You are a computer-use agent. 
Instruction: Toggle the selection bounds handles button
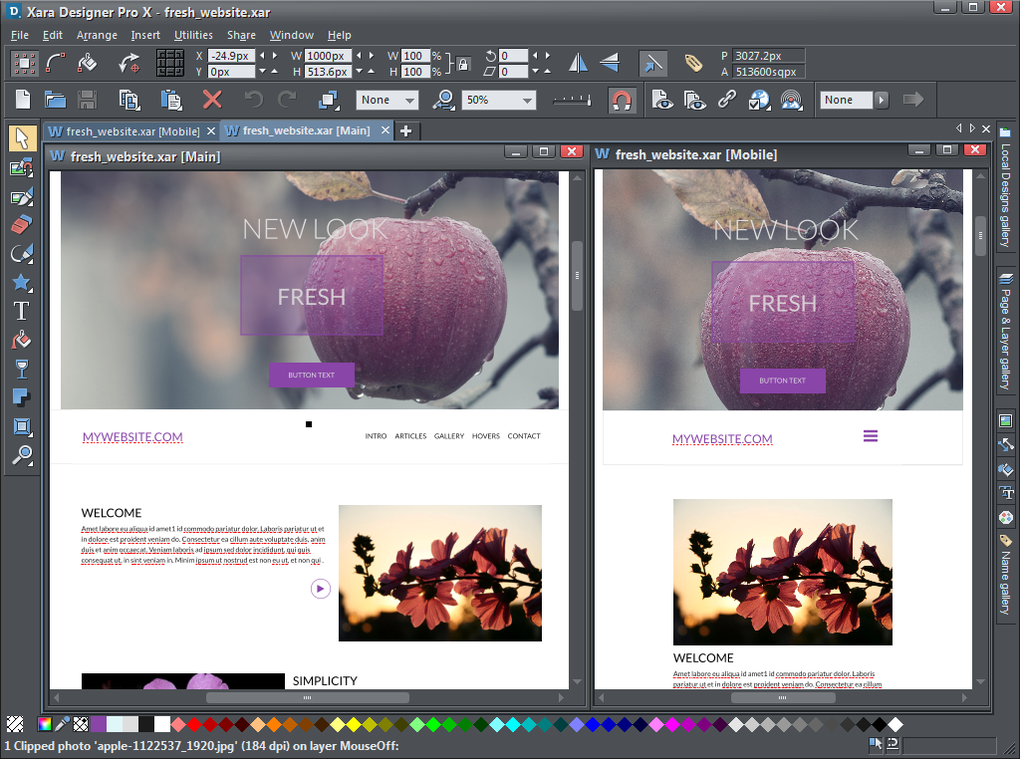click(x=25, y=63)
